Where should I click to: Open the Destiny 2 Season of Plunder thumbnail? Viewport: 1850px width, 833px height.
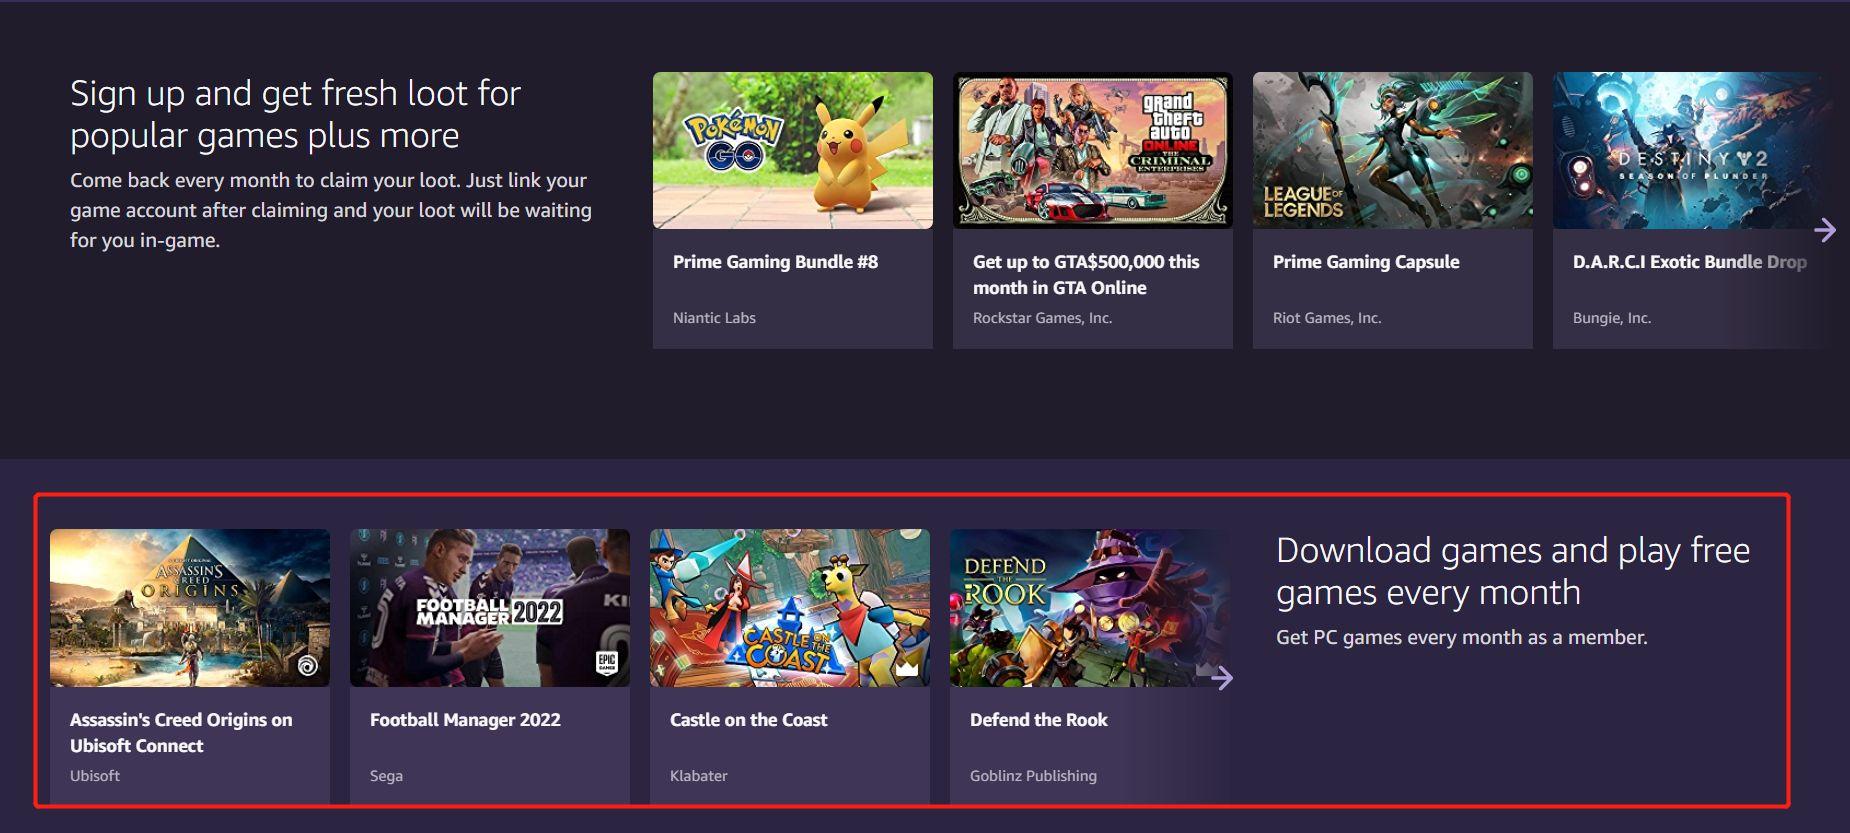(1690, 150)
